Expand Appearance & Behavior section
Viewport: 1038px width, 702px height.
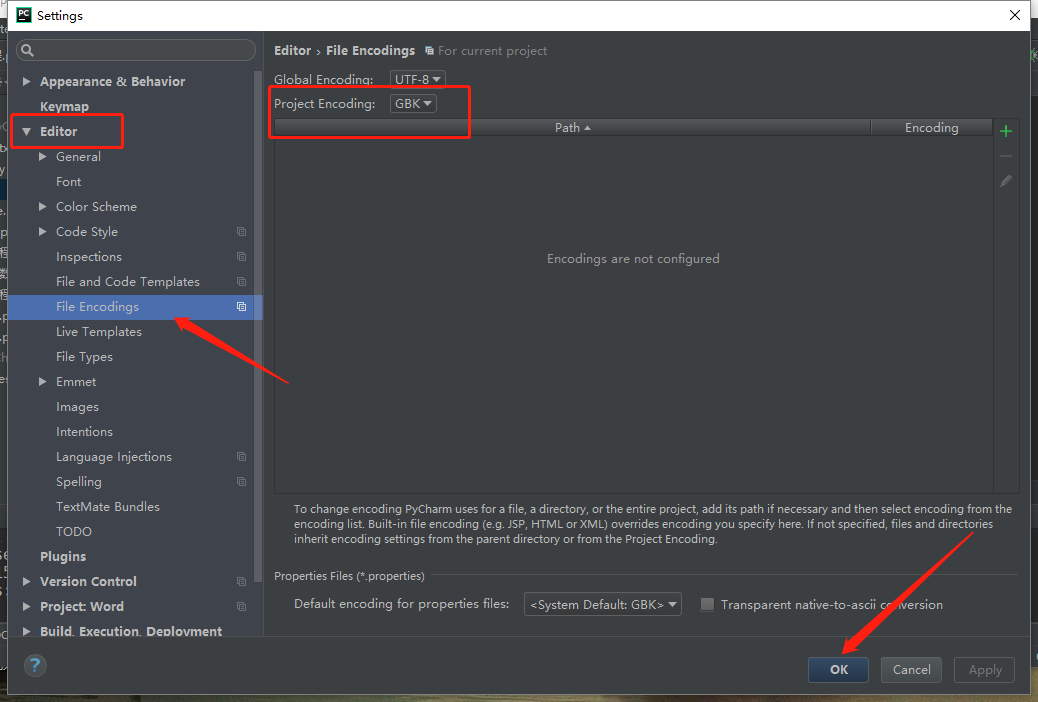tap(26, 81)
